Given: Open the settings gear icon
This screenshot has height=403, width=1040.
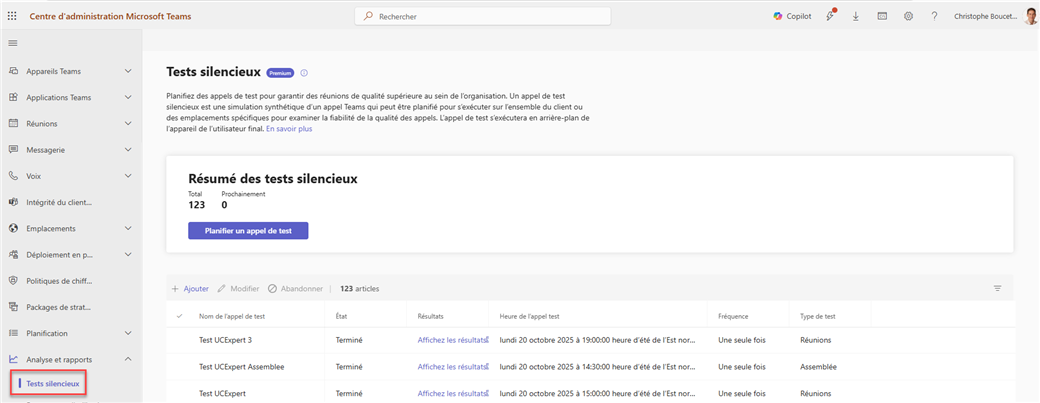Looking at the screenshot, I should click(908, 16).
